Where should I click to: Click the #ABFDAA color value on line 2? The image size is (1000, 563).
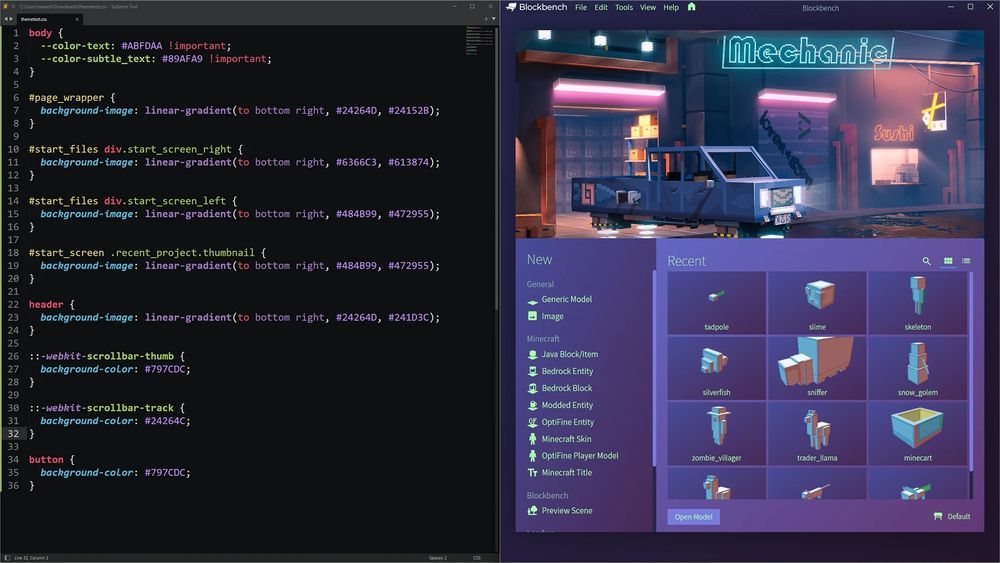point(142,46)
